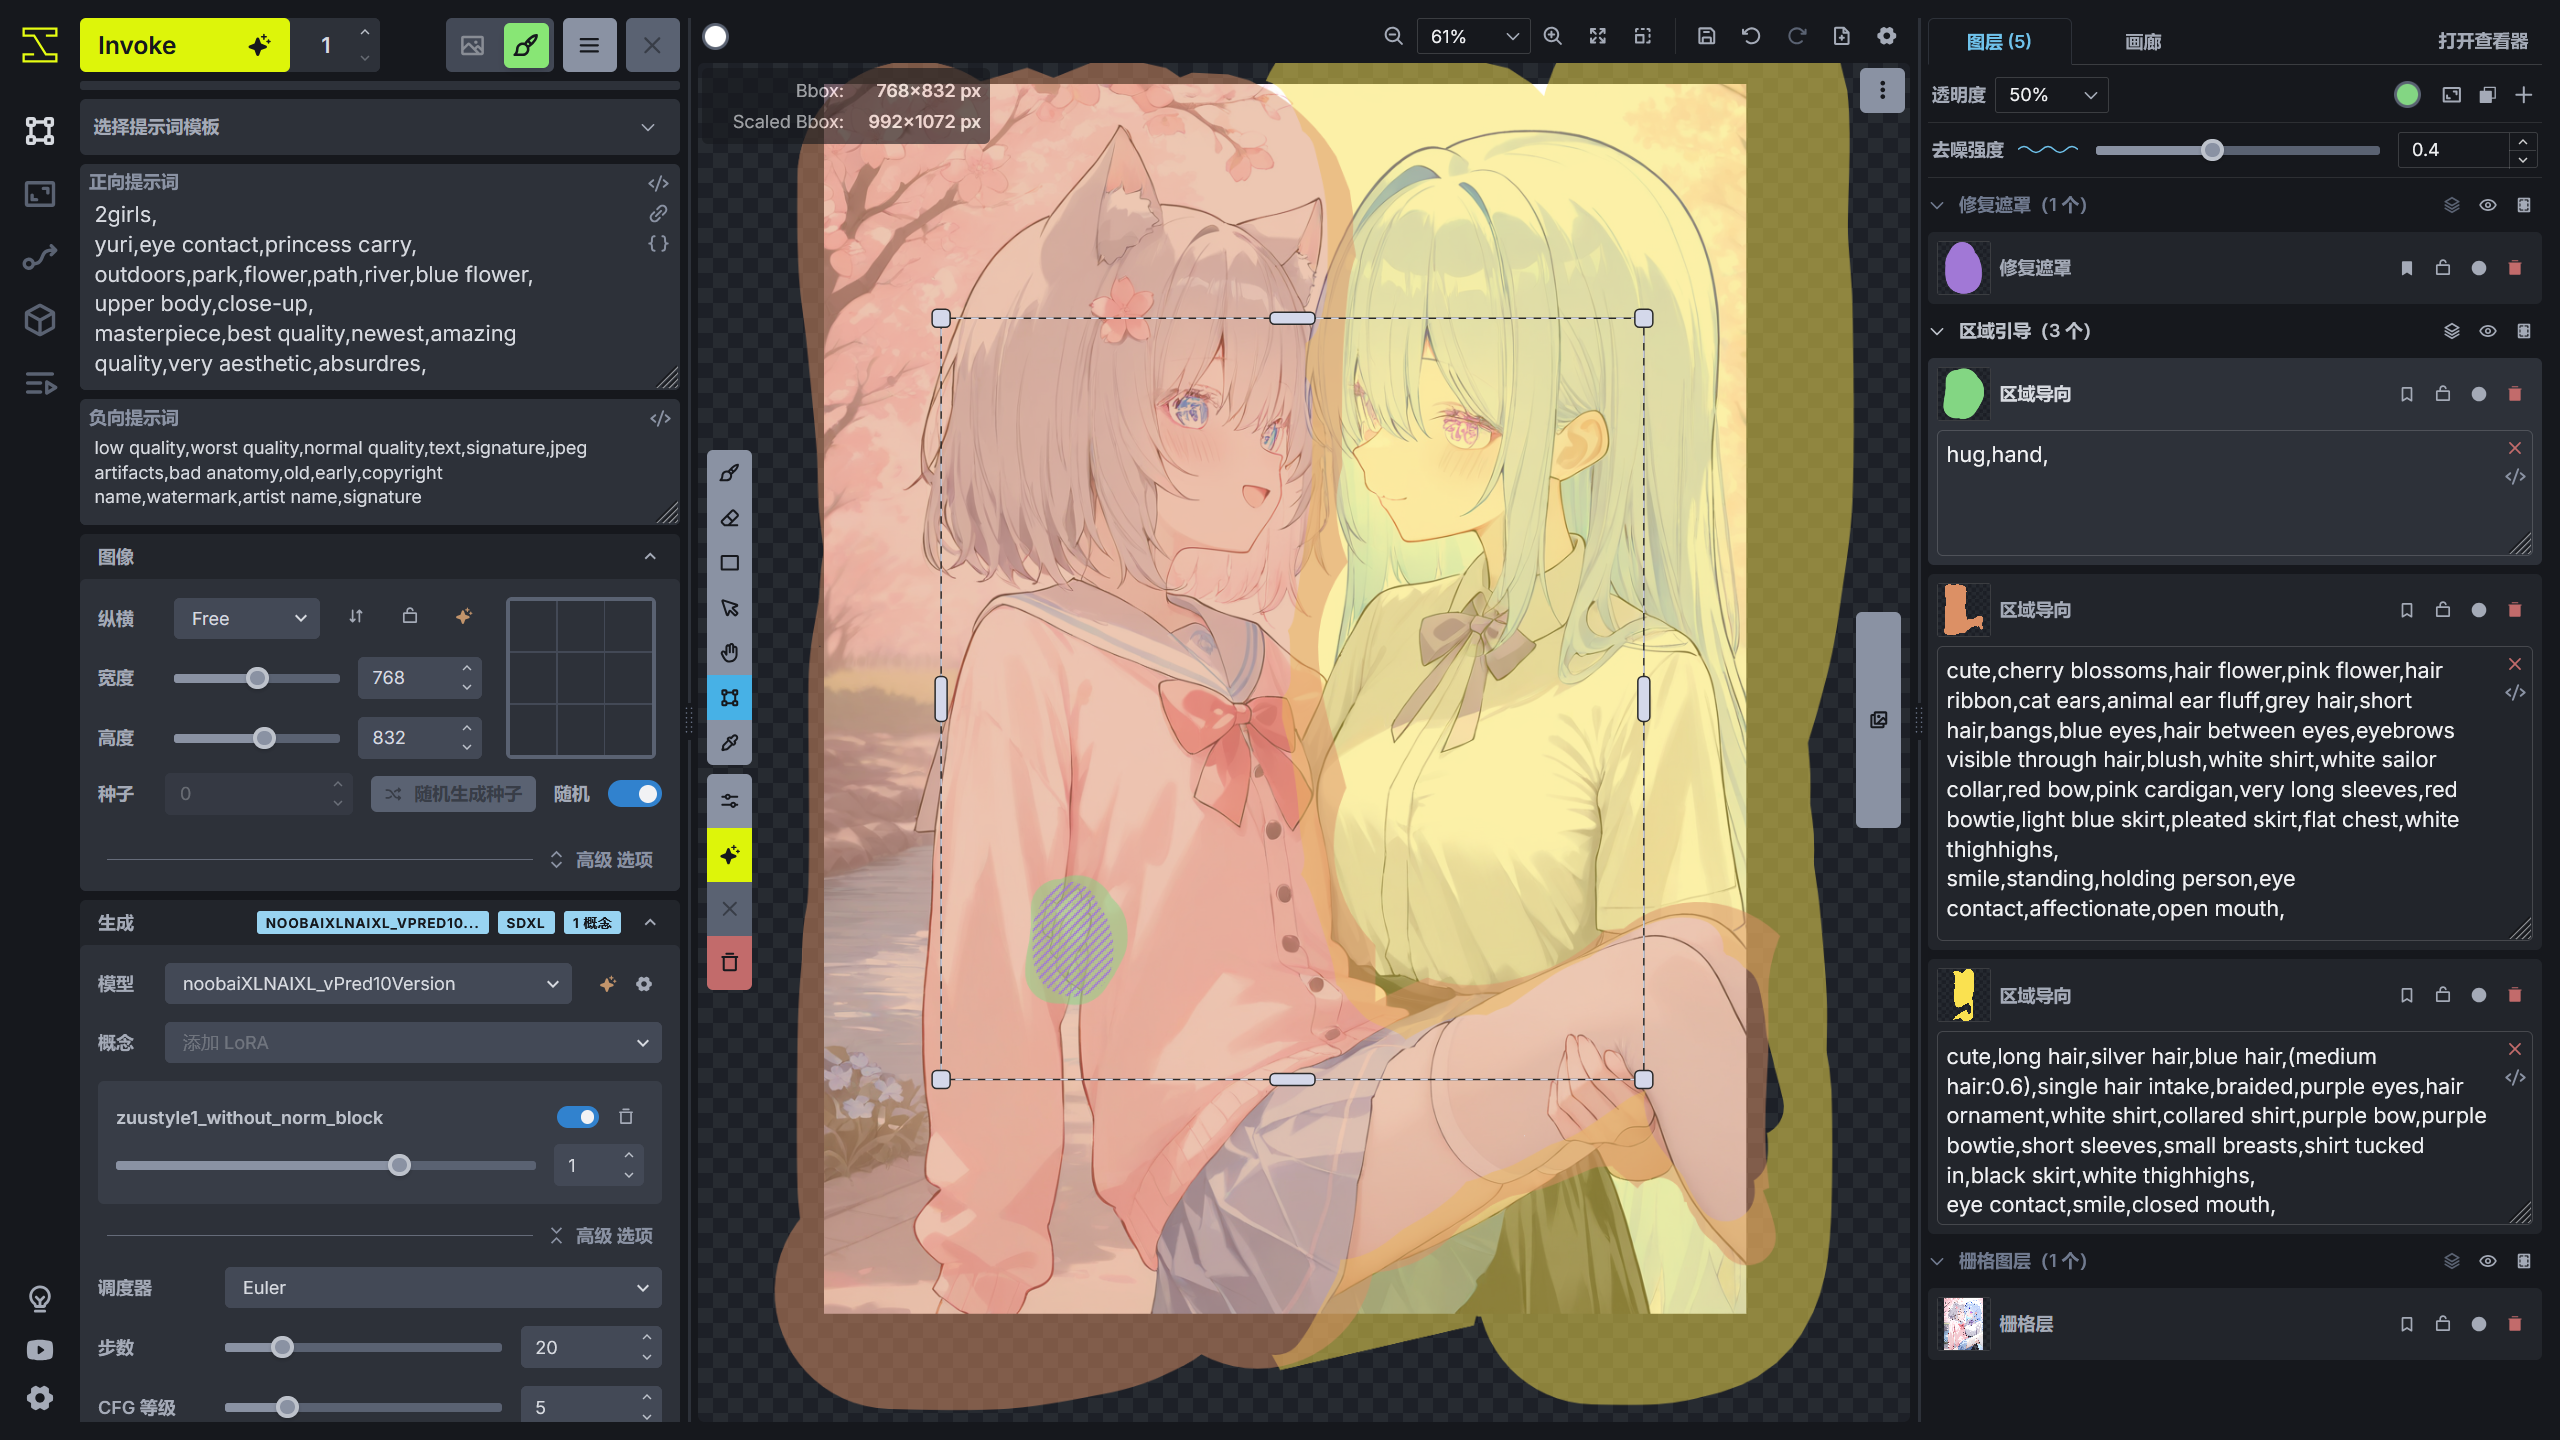Image resolution: width=2560 pixels, height=1440 pixels.
Task: Select the hand pan tool
Action: [x=729, y=652]
